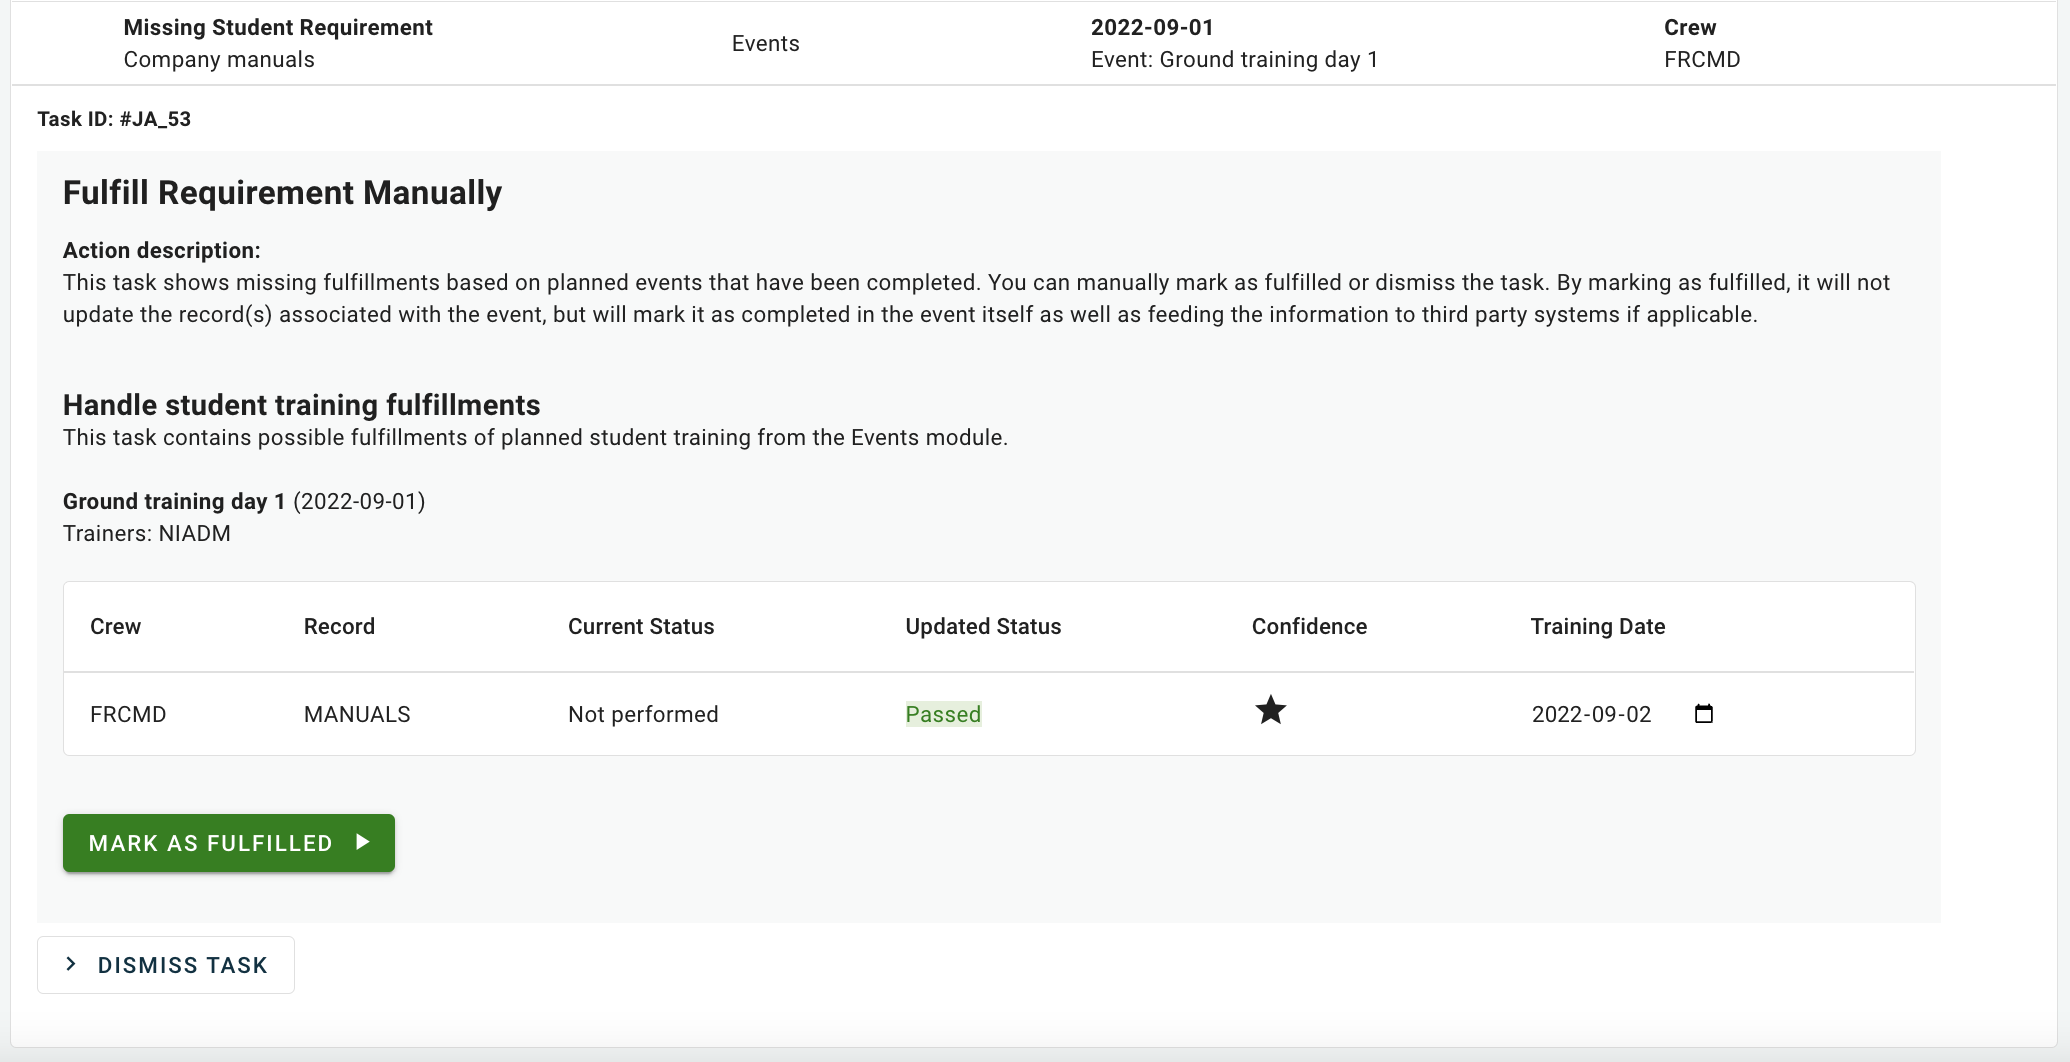Click the Current Status column header
The height and width of the screenshot is (1062, 2070).
click(641, 626)
